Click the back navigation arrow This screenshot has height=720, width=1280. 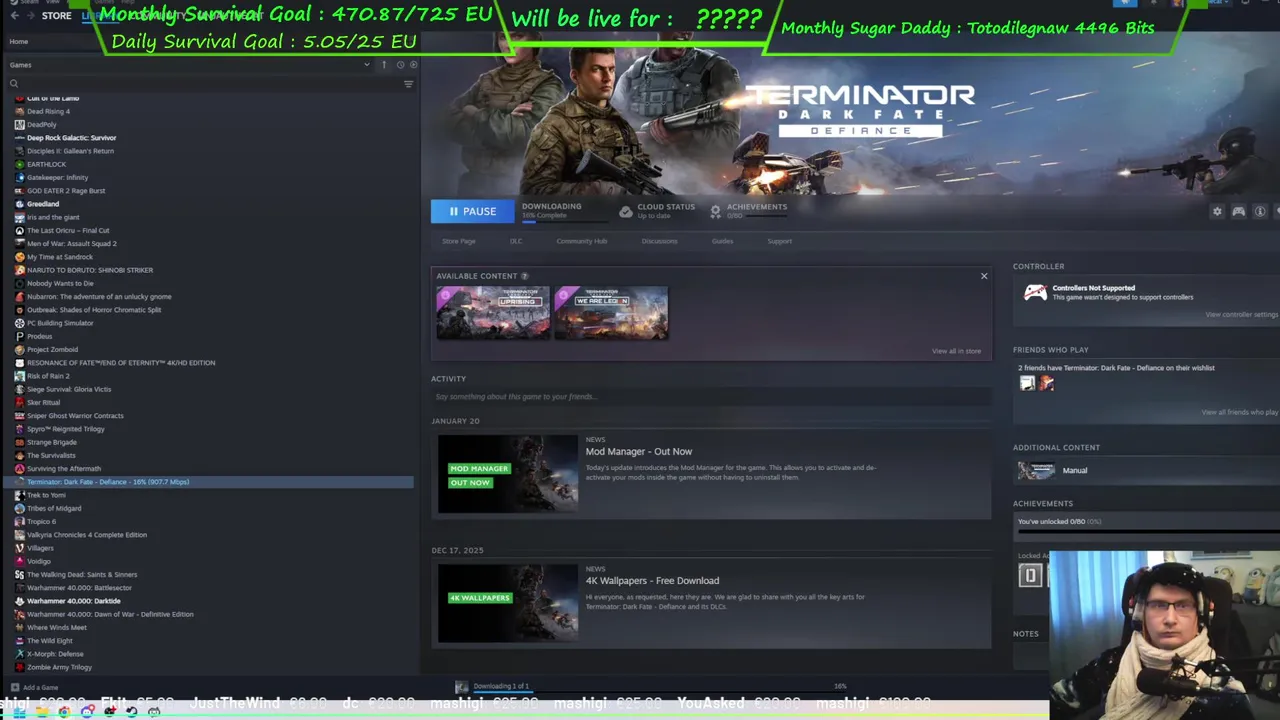coord(14,15)
